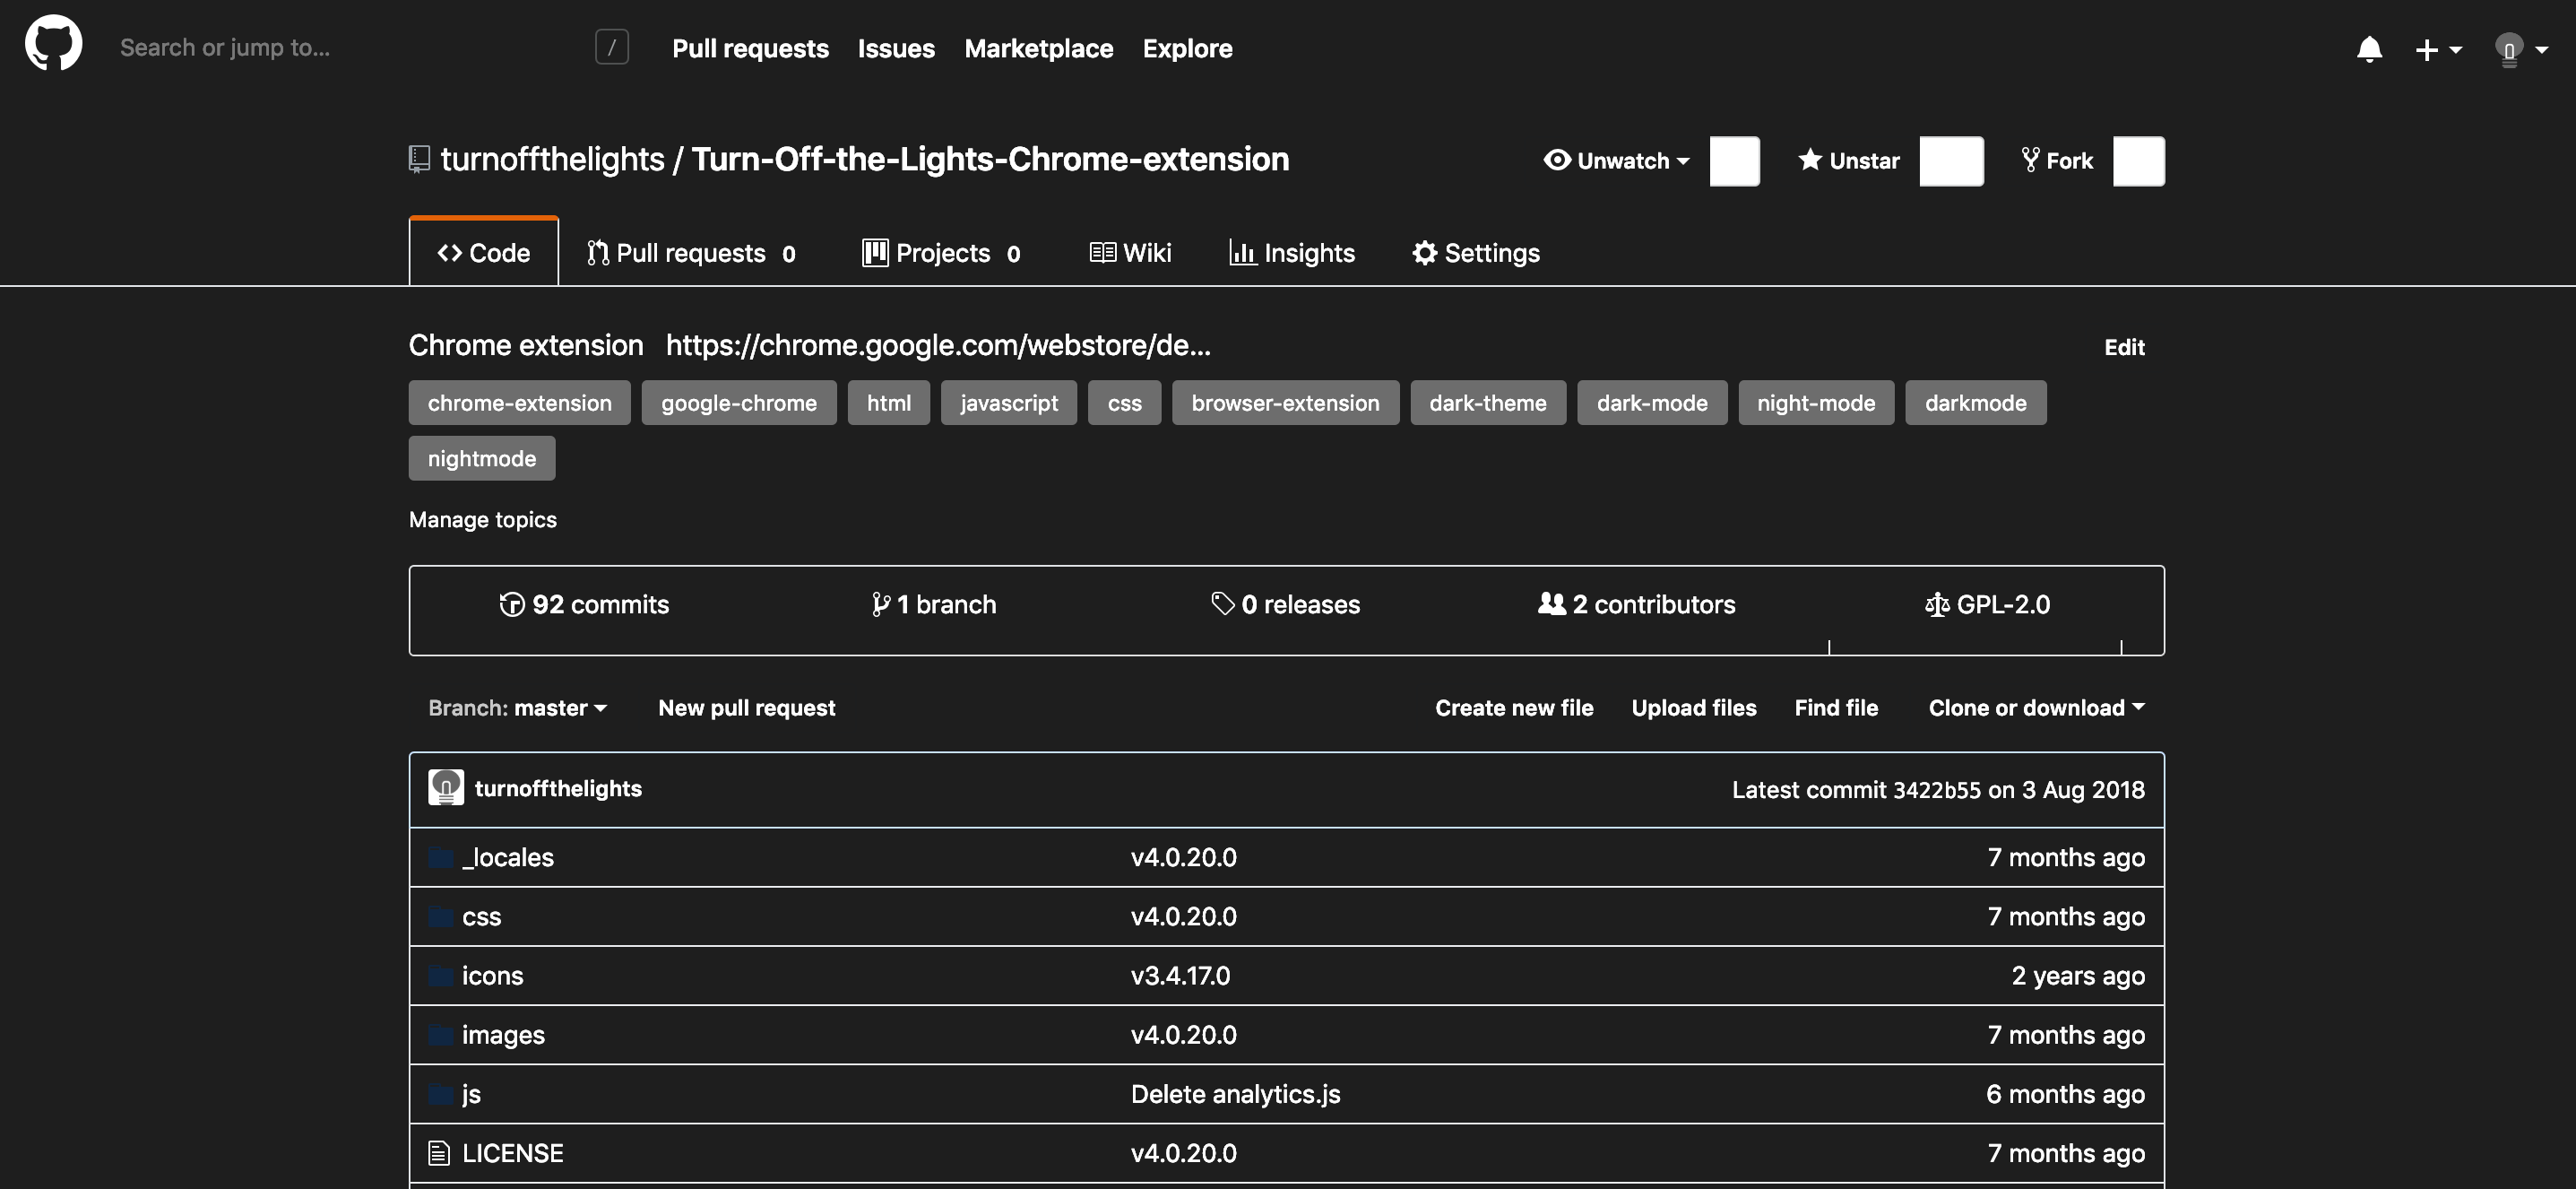Click the darkmode topic tag

click(1976, 403)
